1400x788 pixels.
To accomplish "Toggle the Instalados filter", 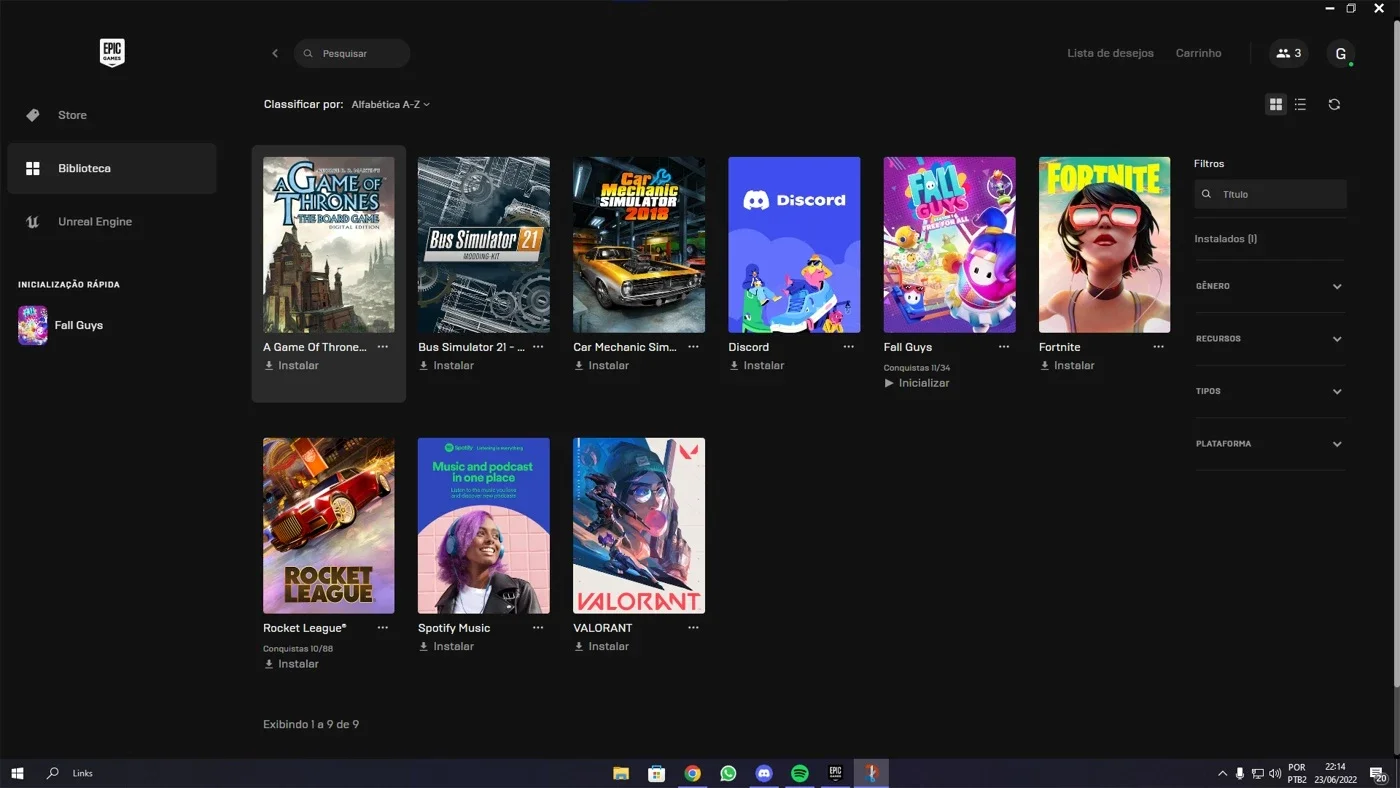I will 1225,239.
